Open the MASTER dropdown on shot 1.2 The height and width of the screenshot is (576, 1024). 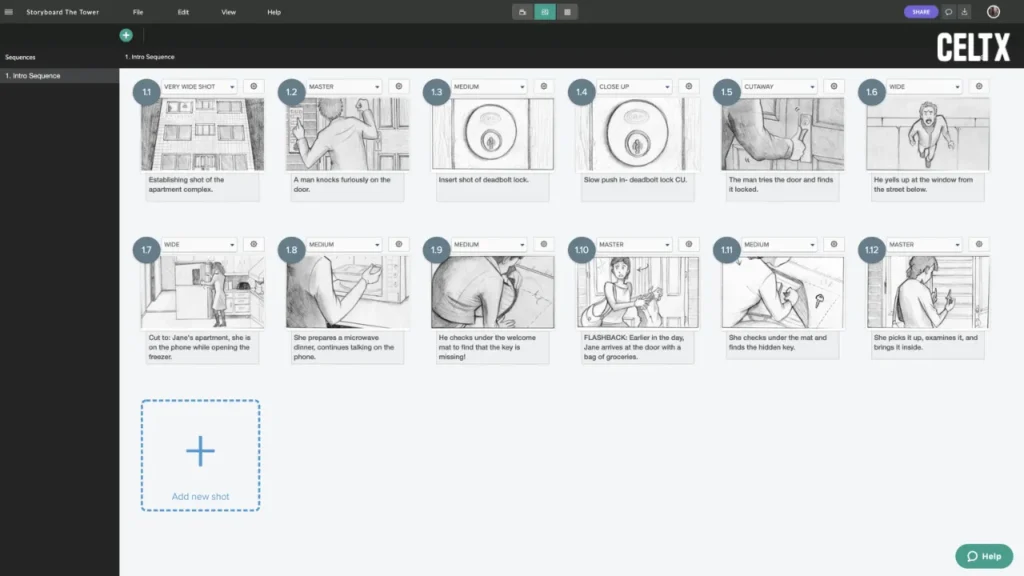(x=343, y=86)
